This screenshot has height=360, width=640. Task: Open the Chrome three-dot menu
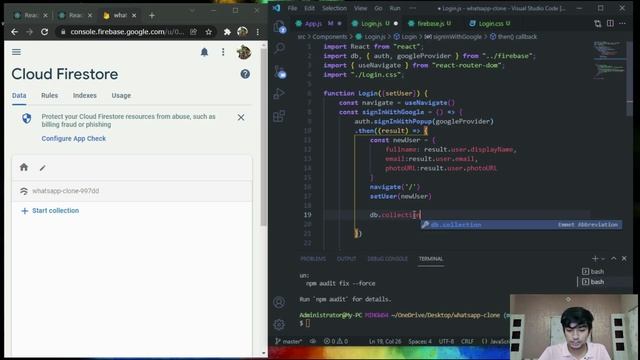pyautogui.click(x=258, y=32)
